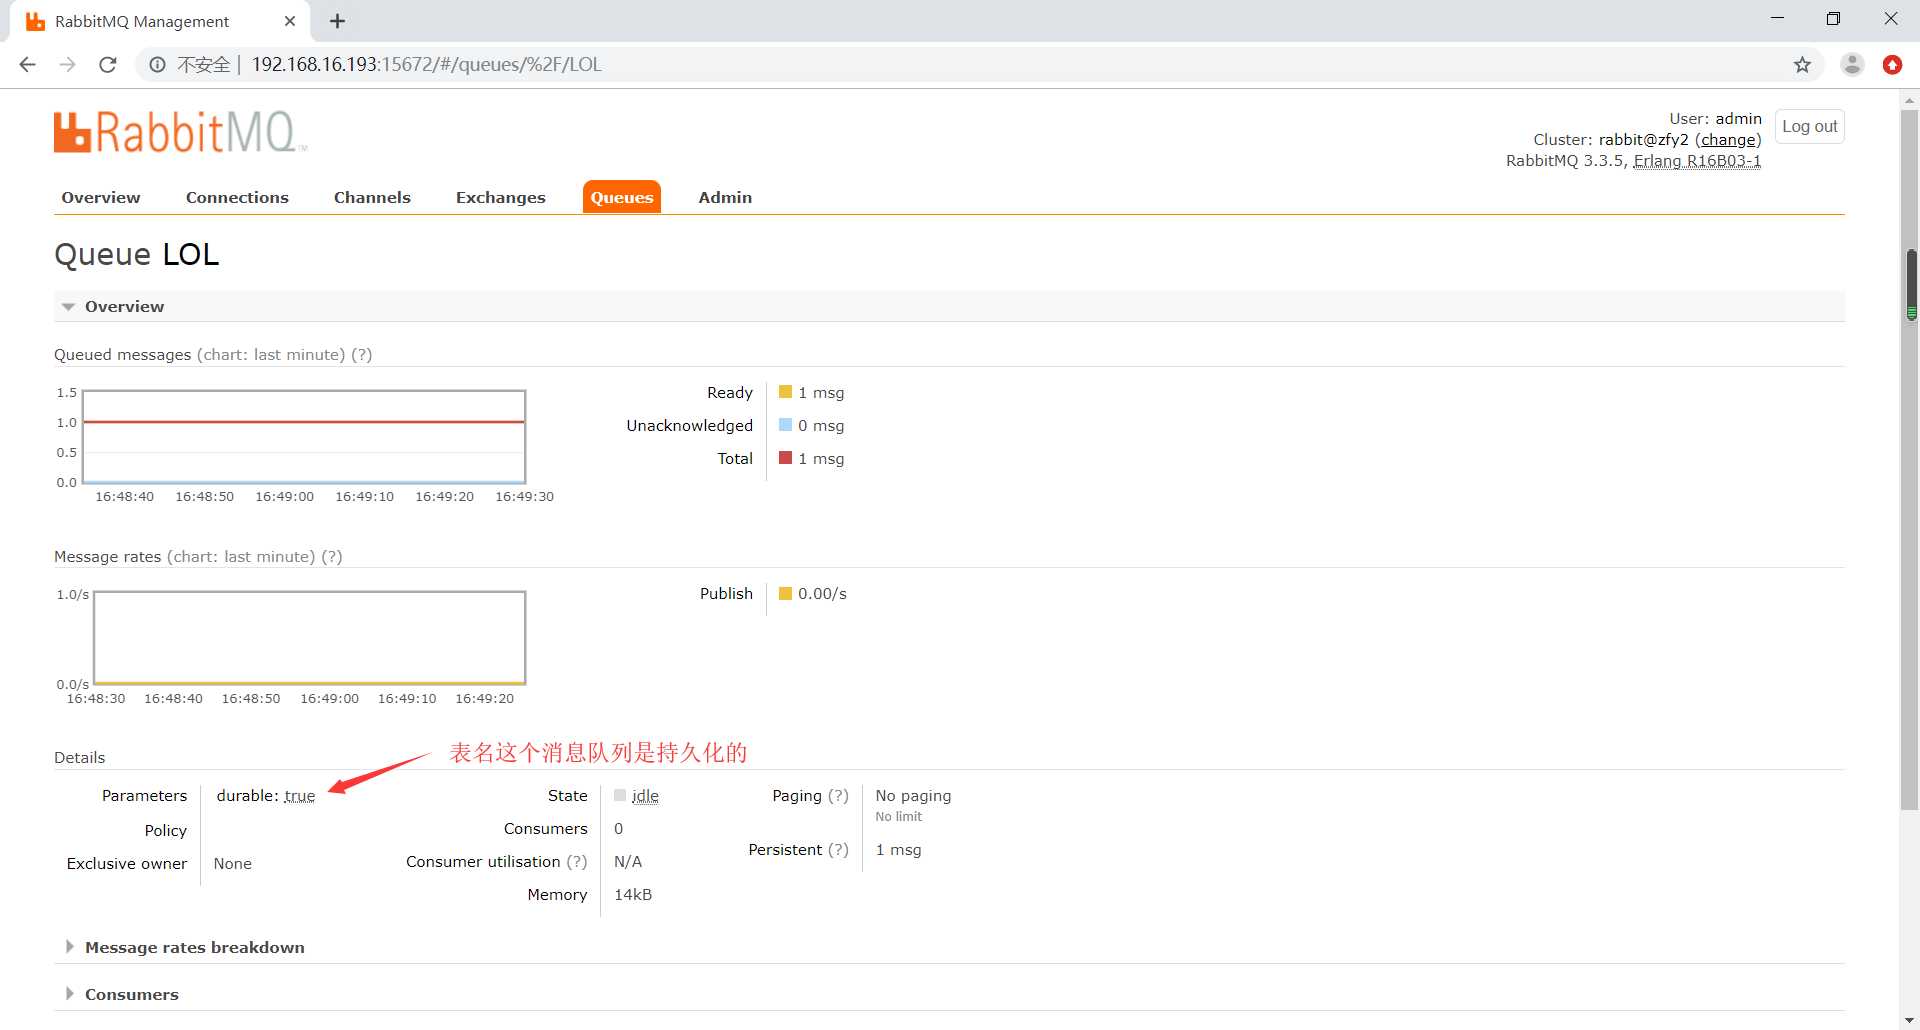Click the yellow Ready legend swatch
The height and width of the screenshot is (1030, 1920).
click(785, 392)
